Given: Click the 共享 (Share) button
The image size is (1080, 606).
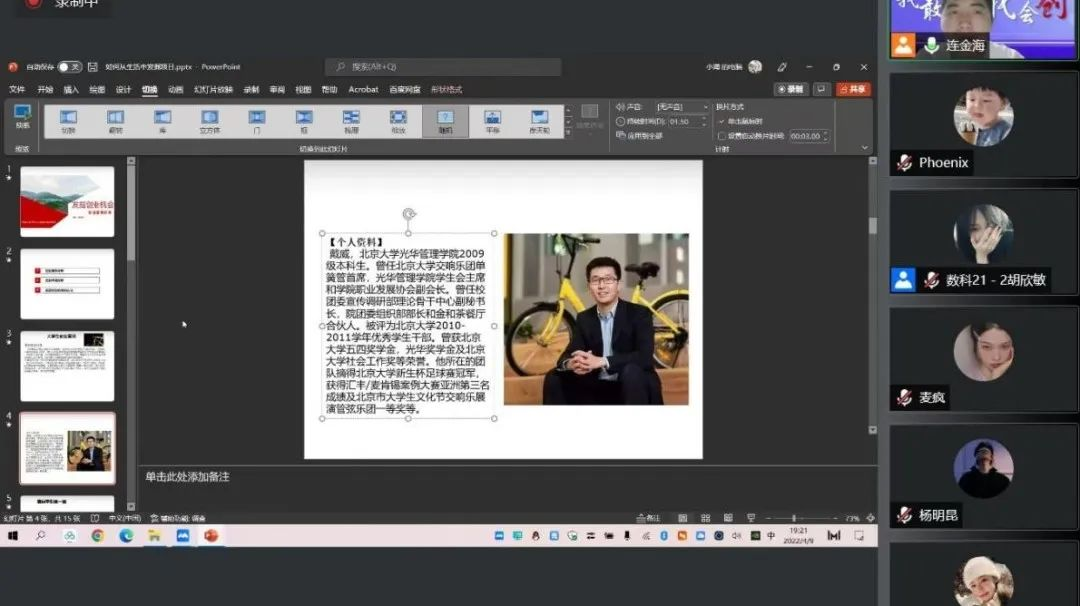Looking at the screenshot, I should coord(853,89).
